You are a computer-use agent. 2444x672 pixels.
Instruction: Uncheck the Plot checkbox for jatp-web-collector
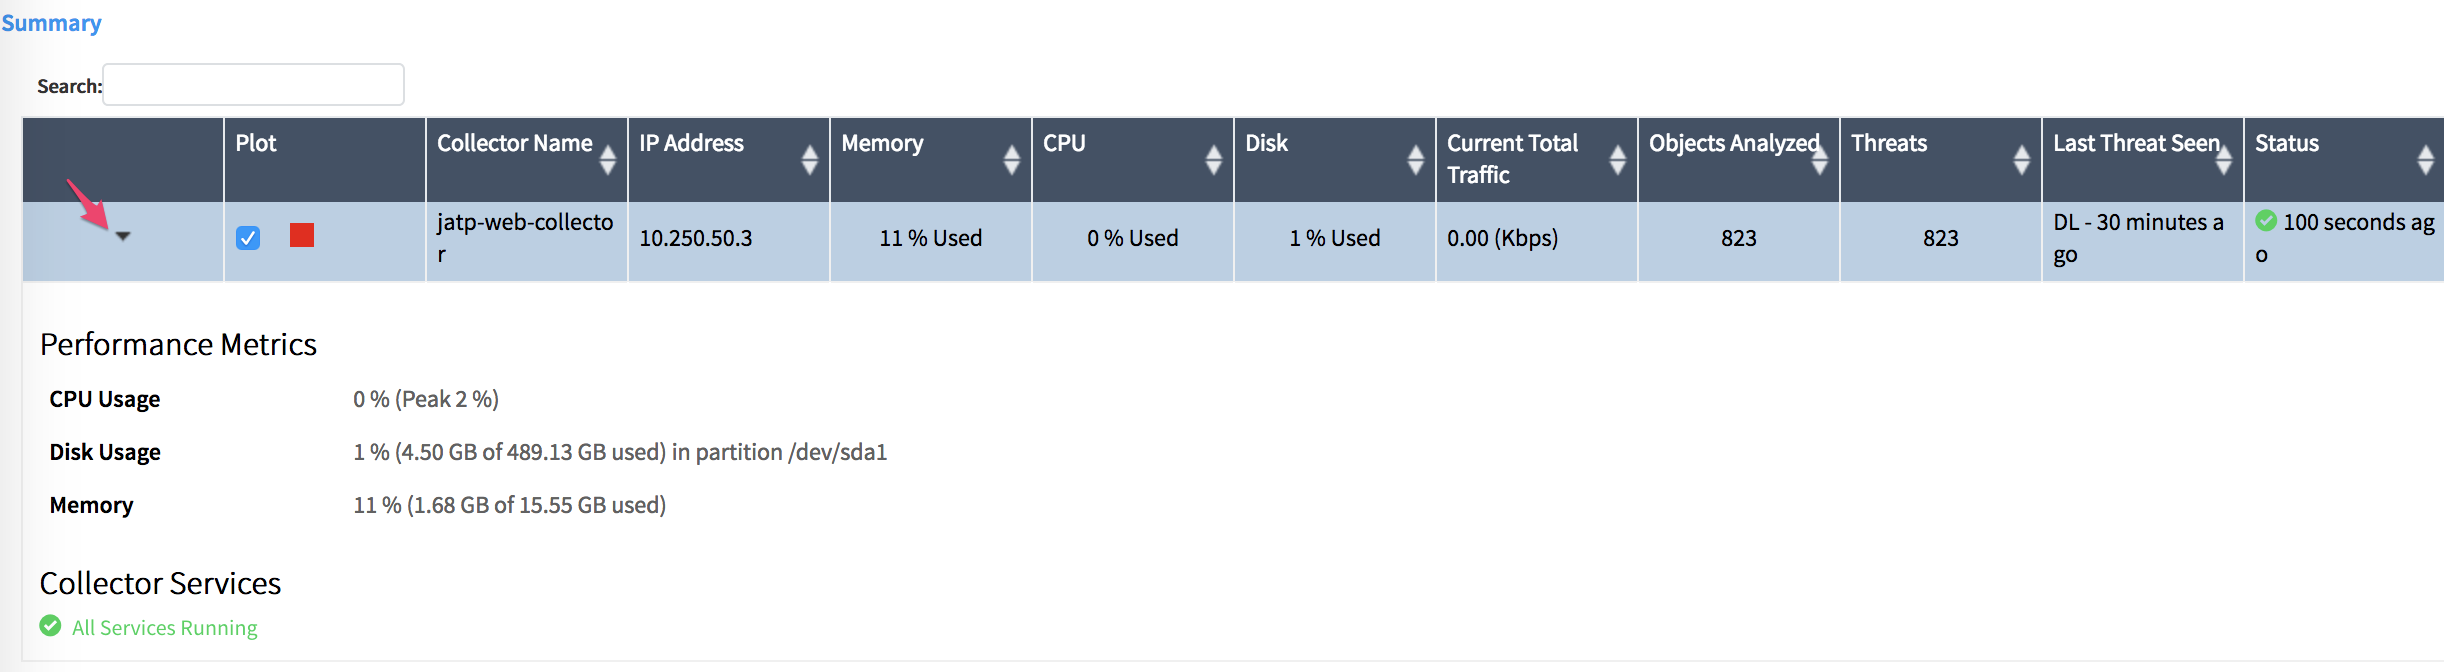click(248, 238)
